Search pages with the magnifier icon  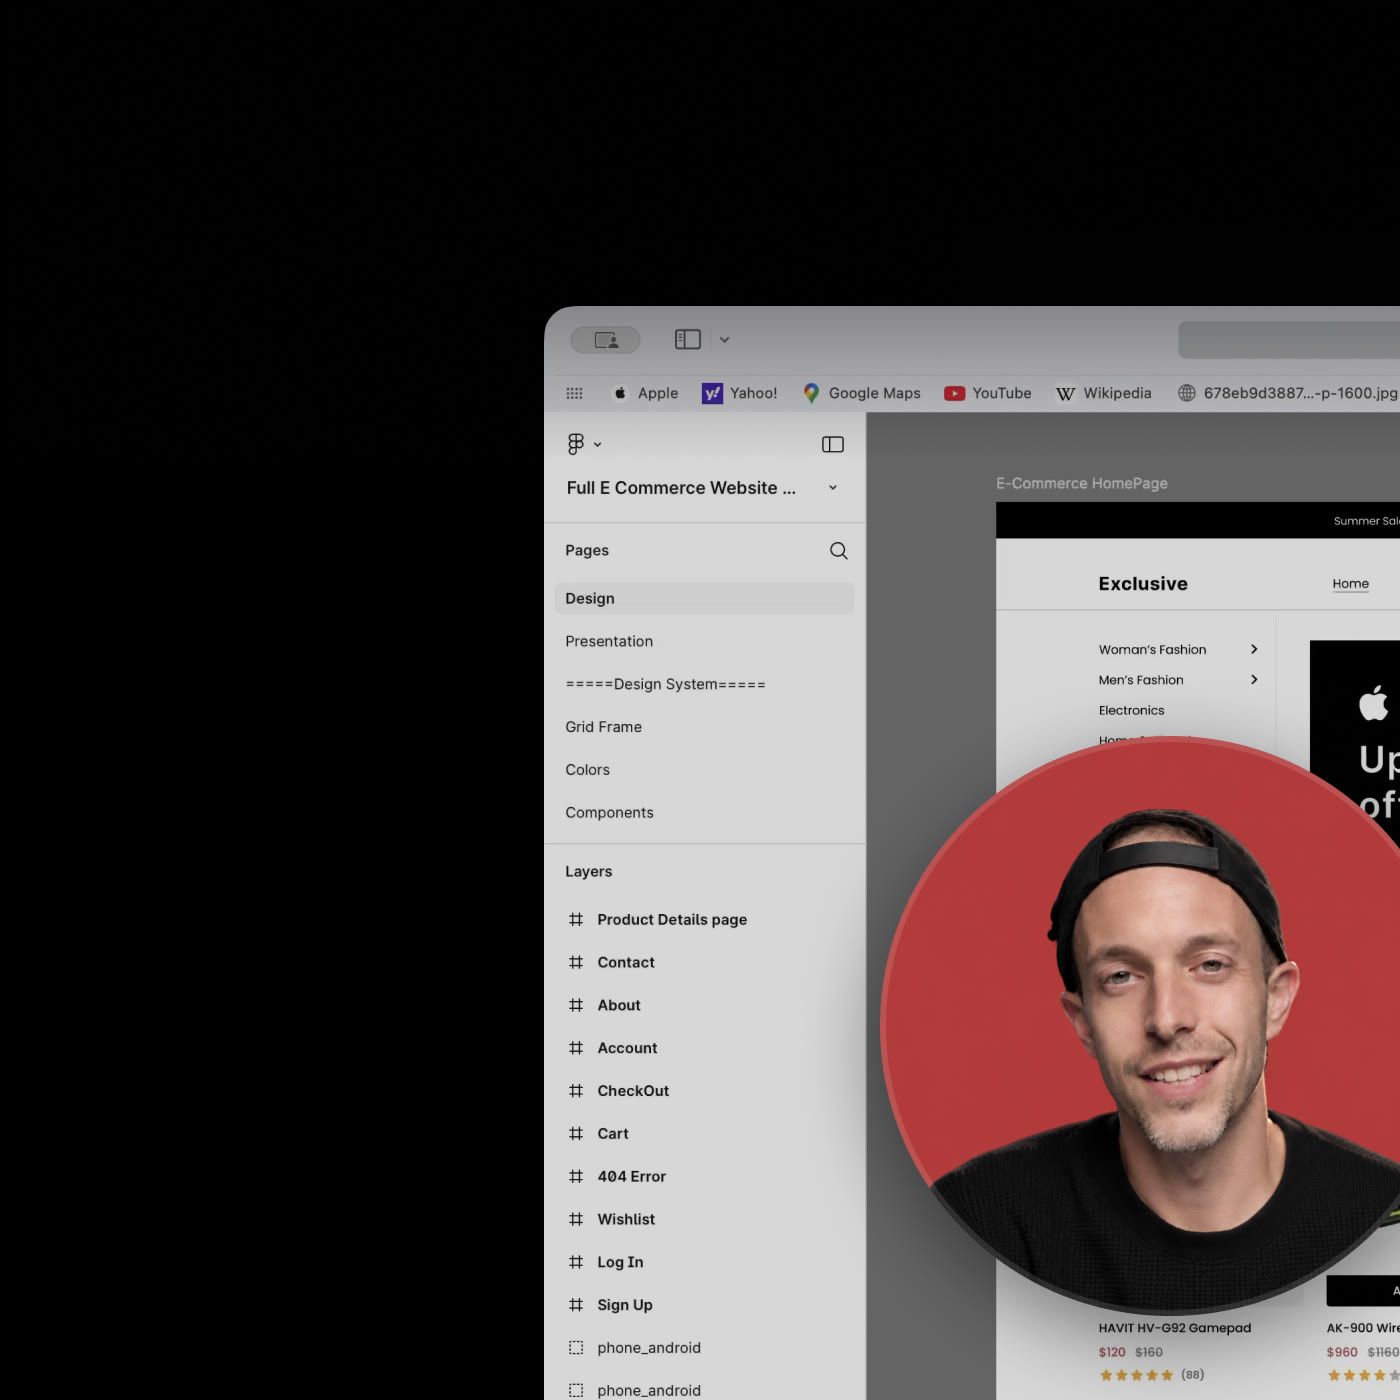pyautogui.click(x=839, y=551)
